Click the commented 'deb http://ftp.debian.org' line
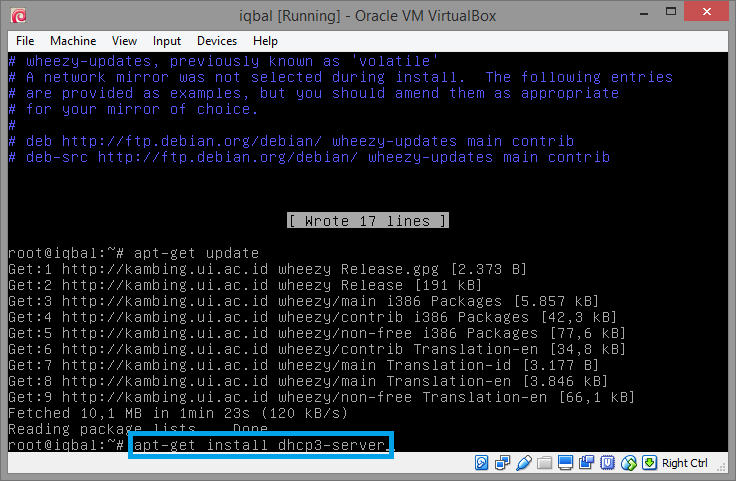736x481 pixels. click(291, 141)
